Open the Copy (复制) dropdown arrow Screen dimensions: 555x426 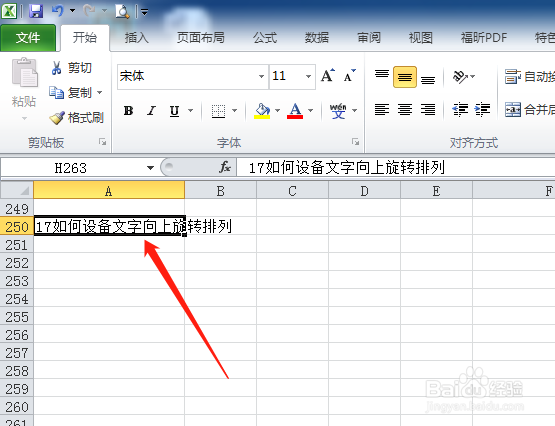click(99, 93)
